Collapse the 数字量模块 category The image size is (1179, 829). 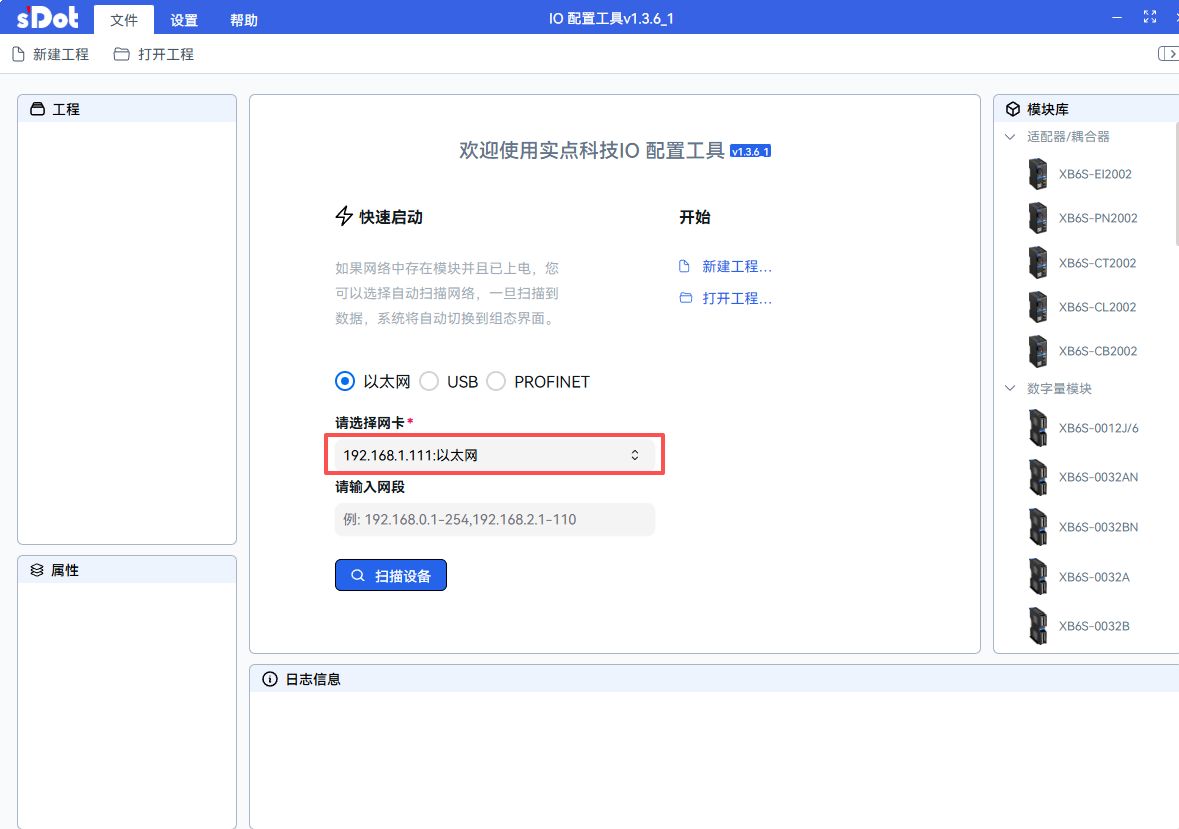tap(1010, 388)
